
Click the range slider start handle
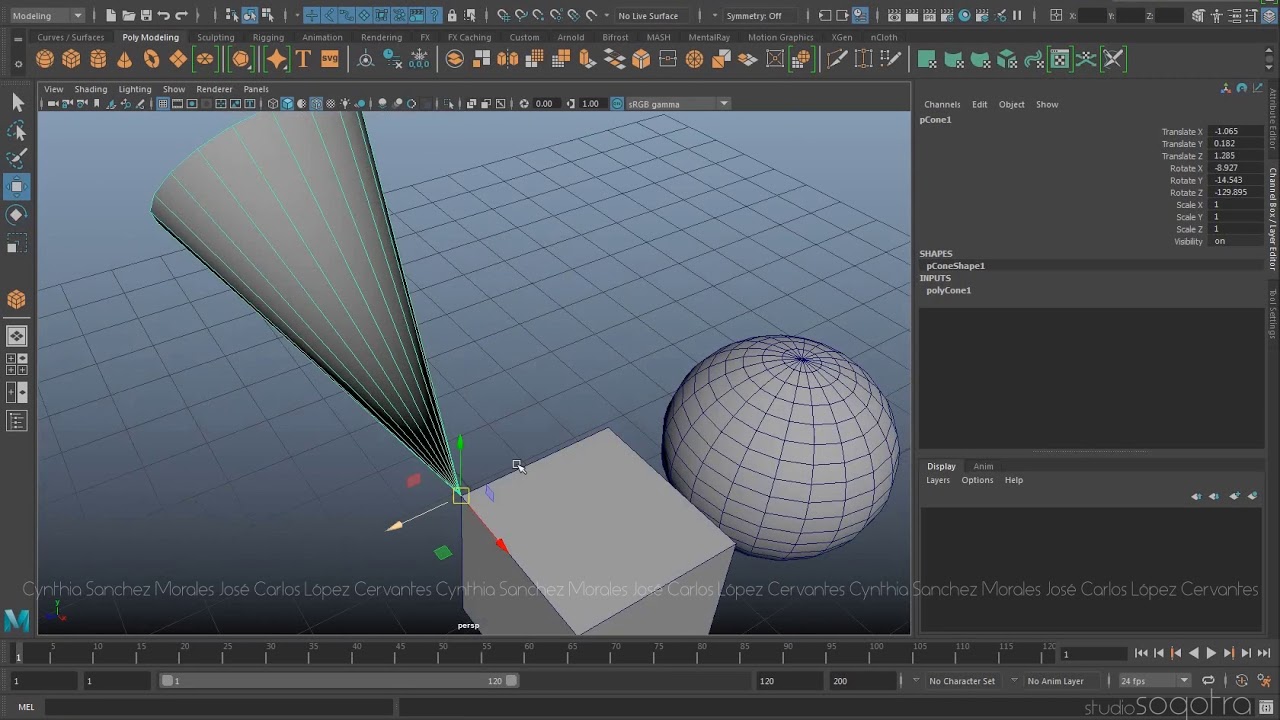169,681
